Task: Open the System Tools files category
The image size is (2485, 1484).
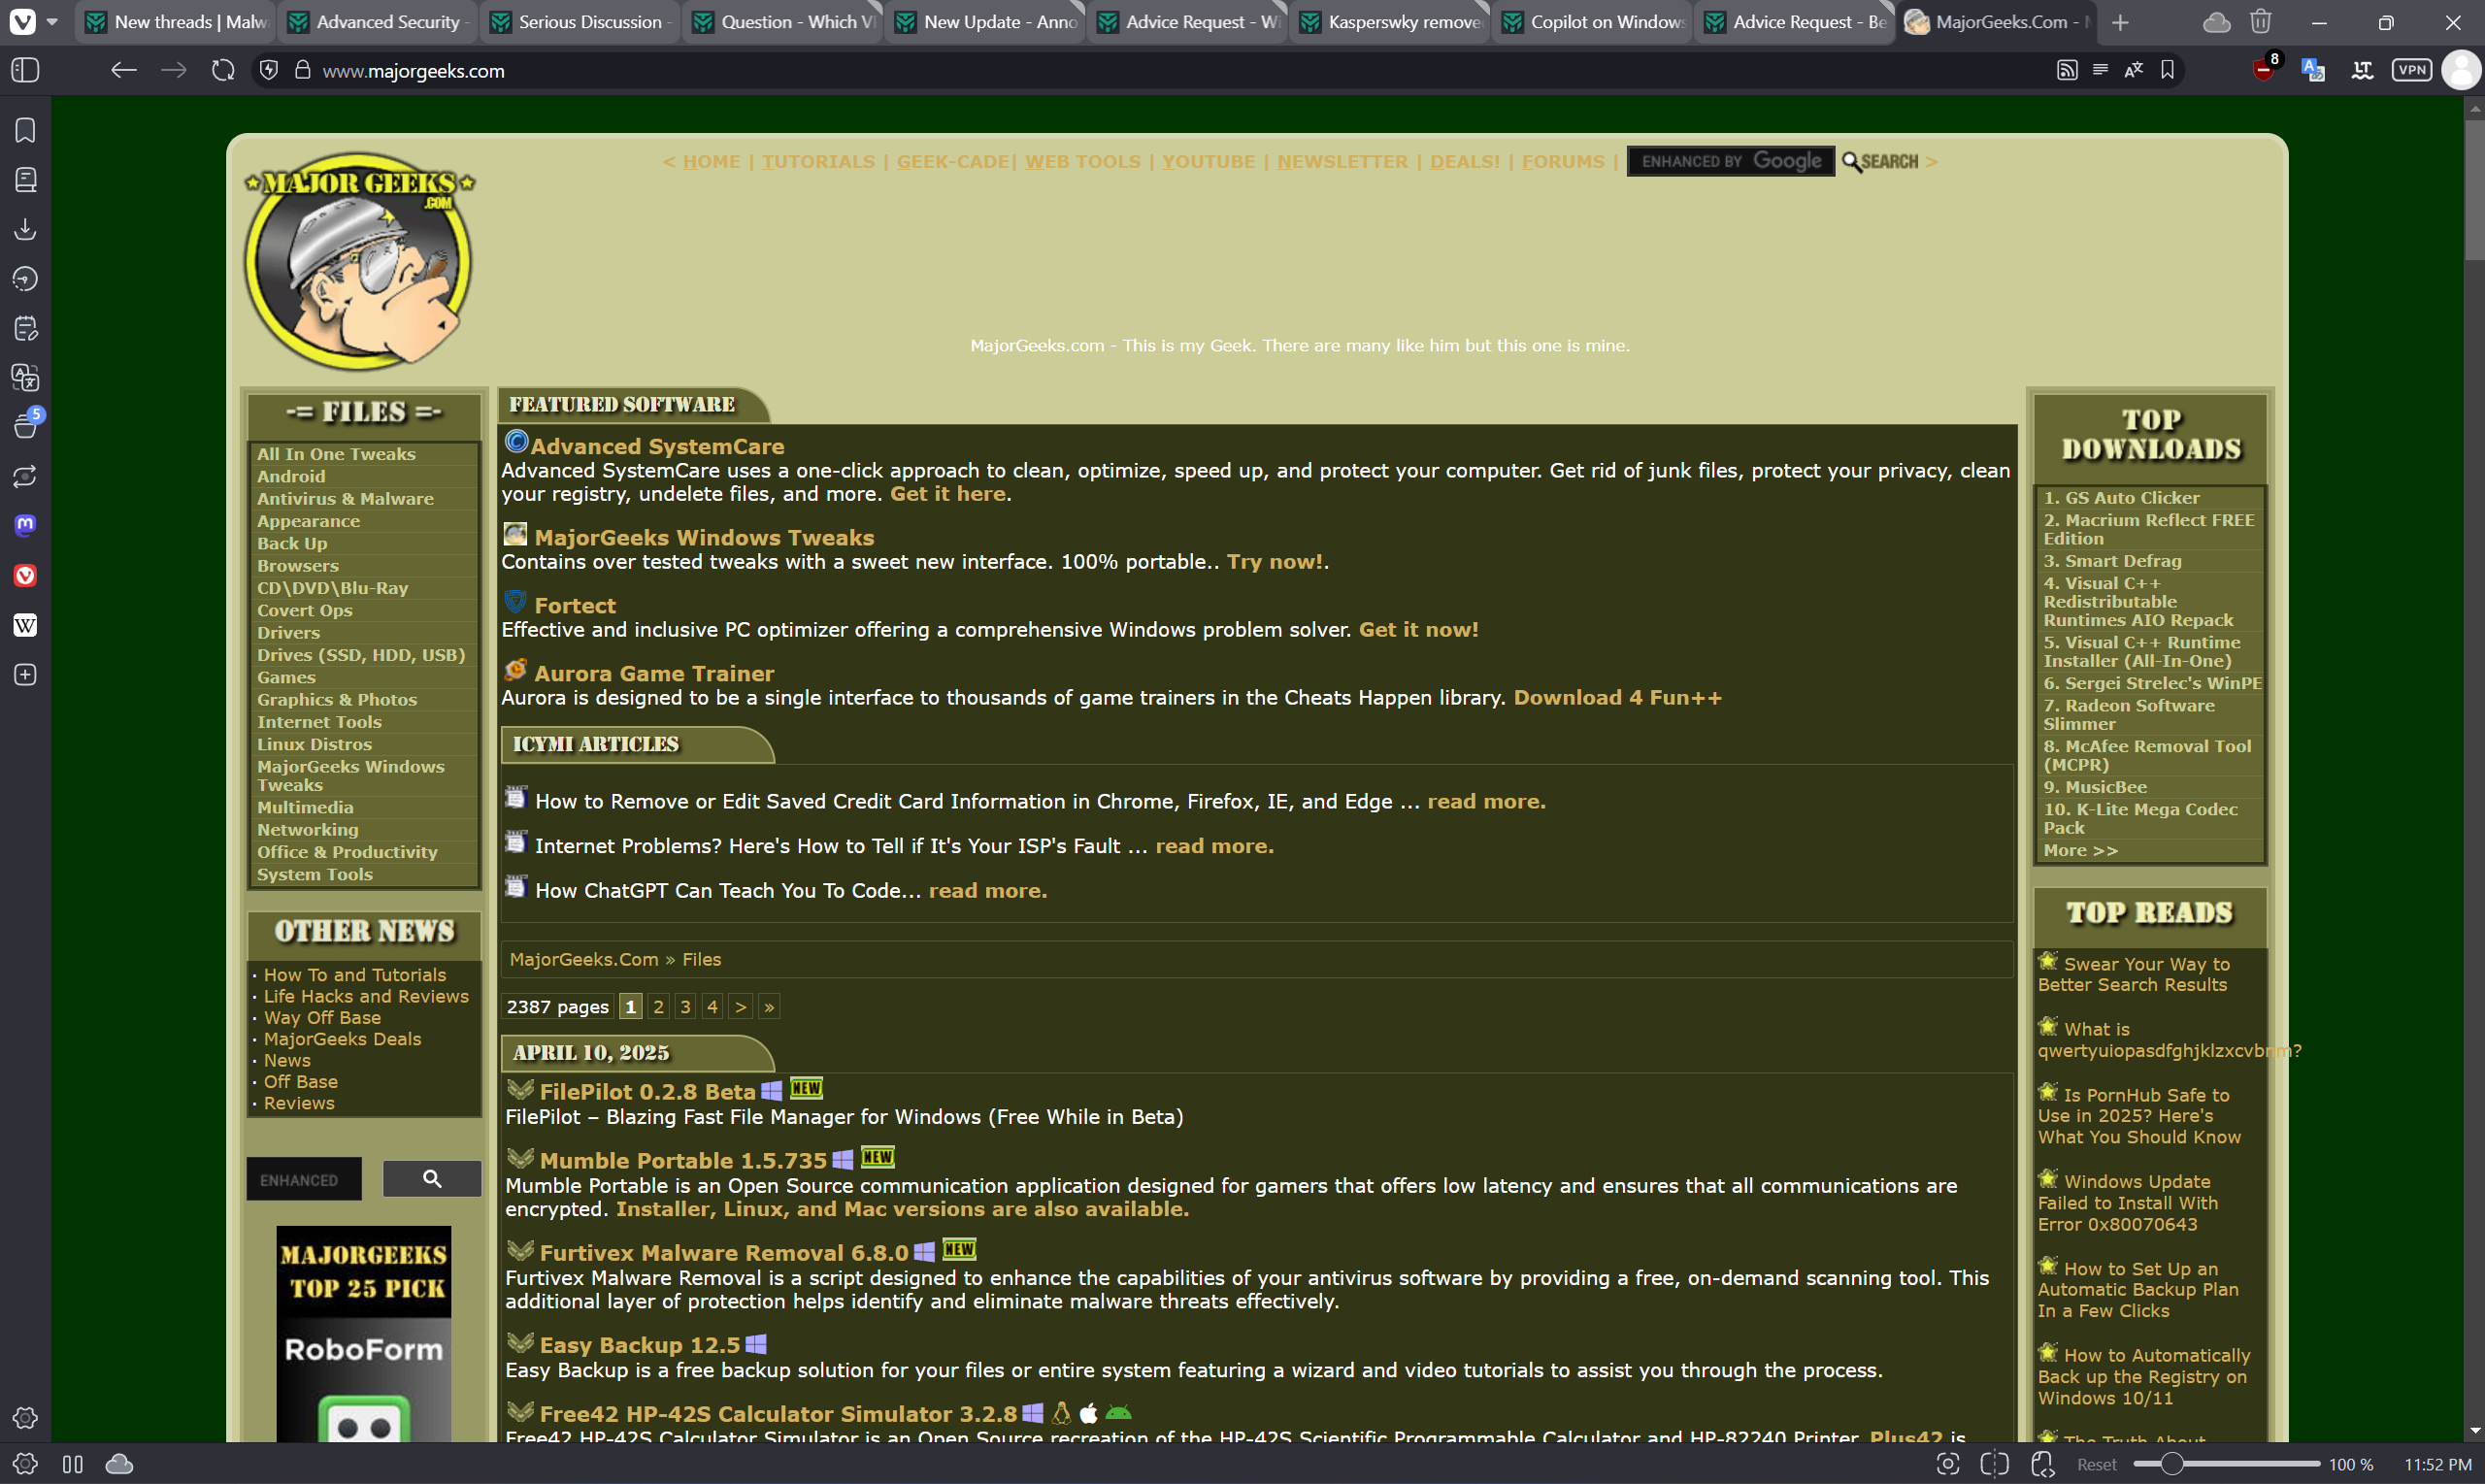Action: point(315,875)
